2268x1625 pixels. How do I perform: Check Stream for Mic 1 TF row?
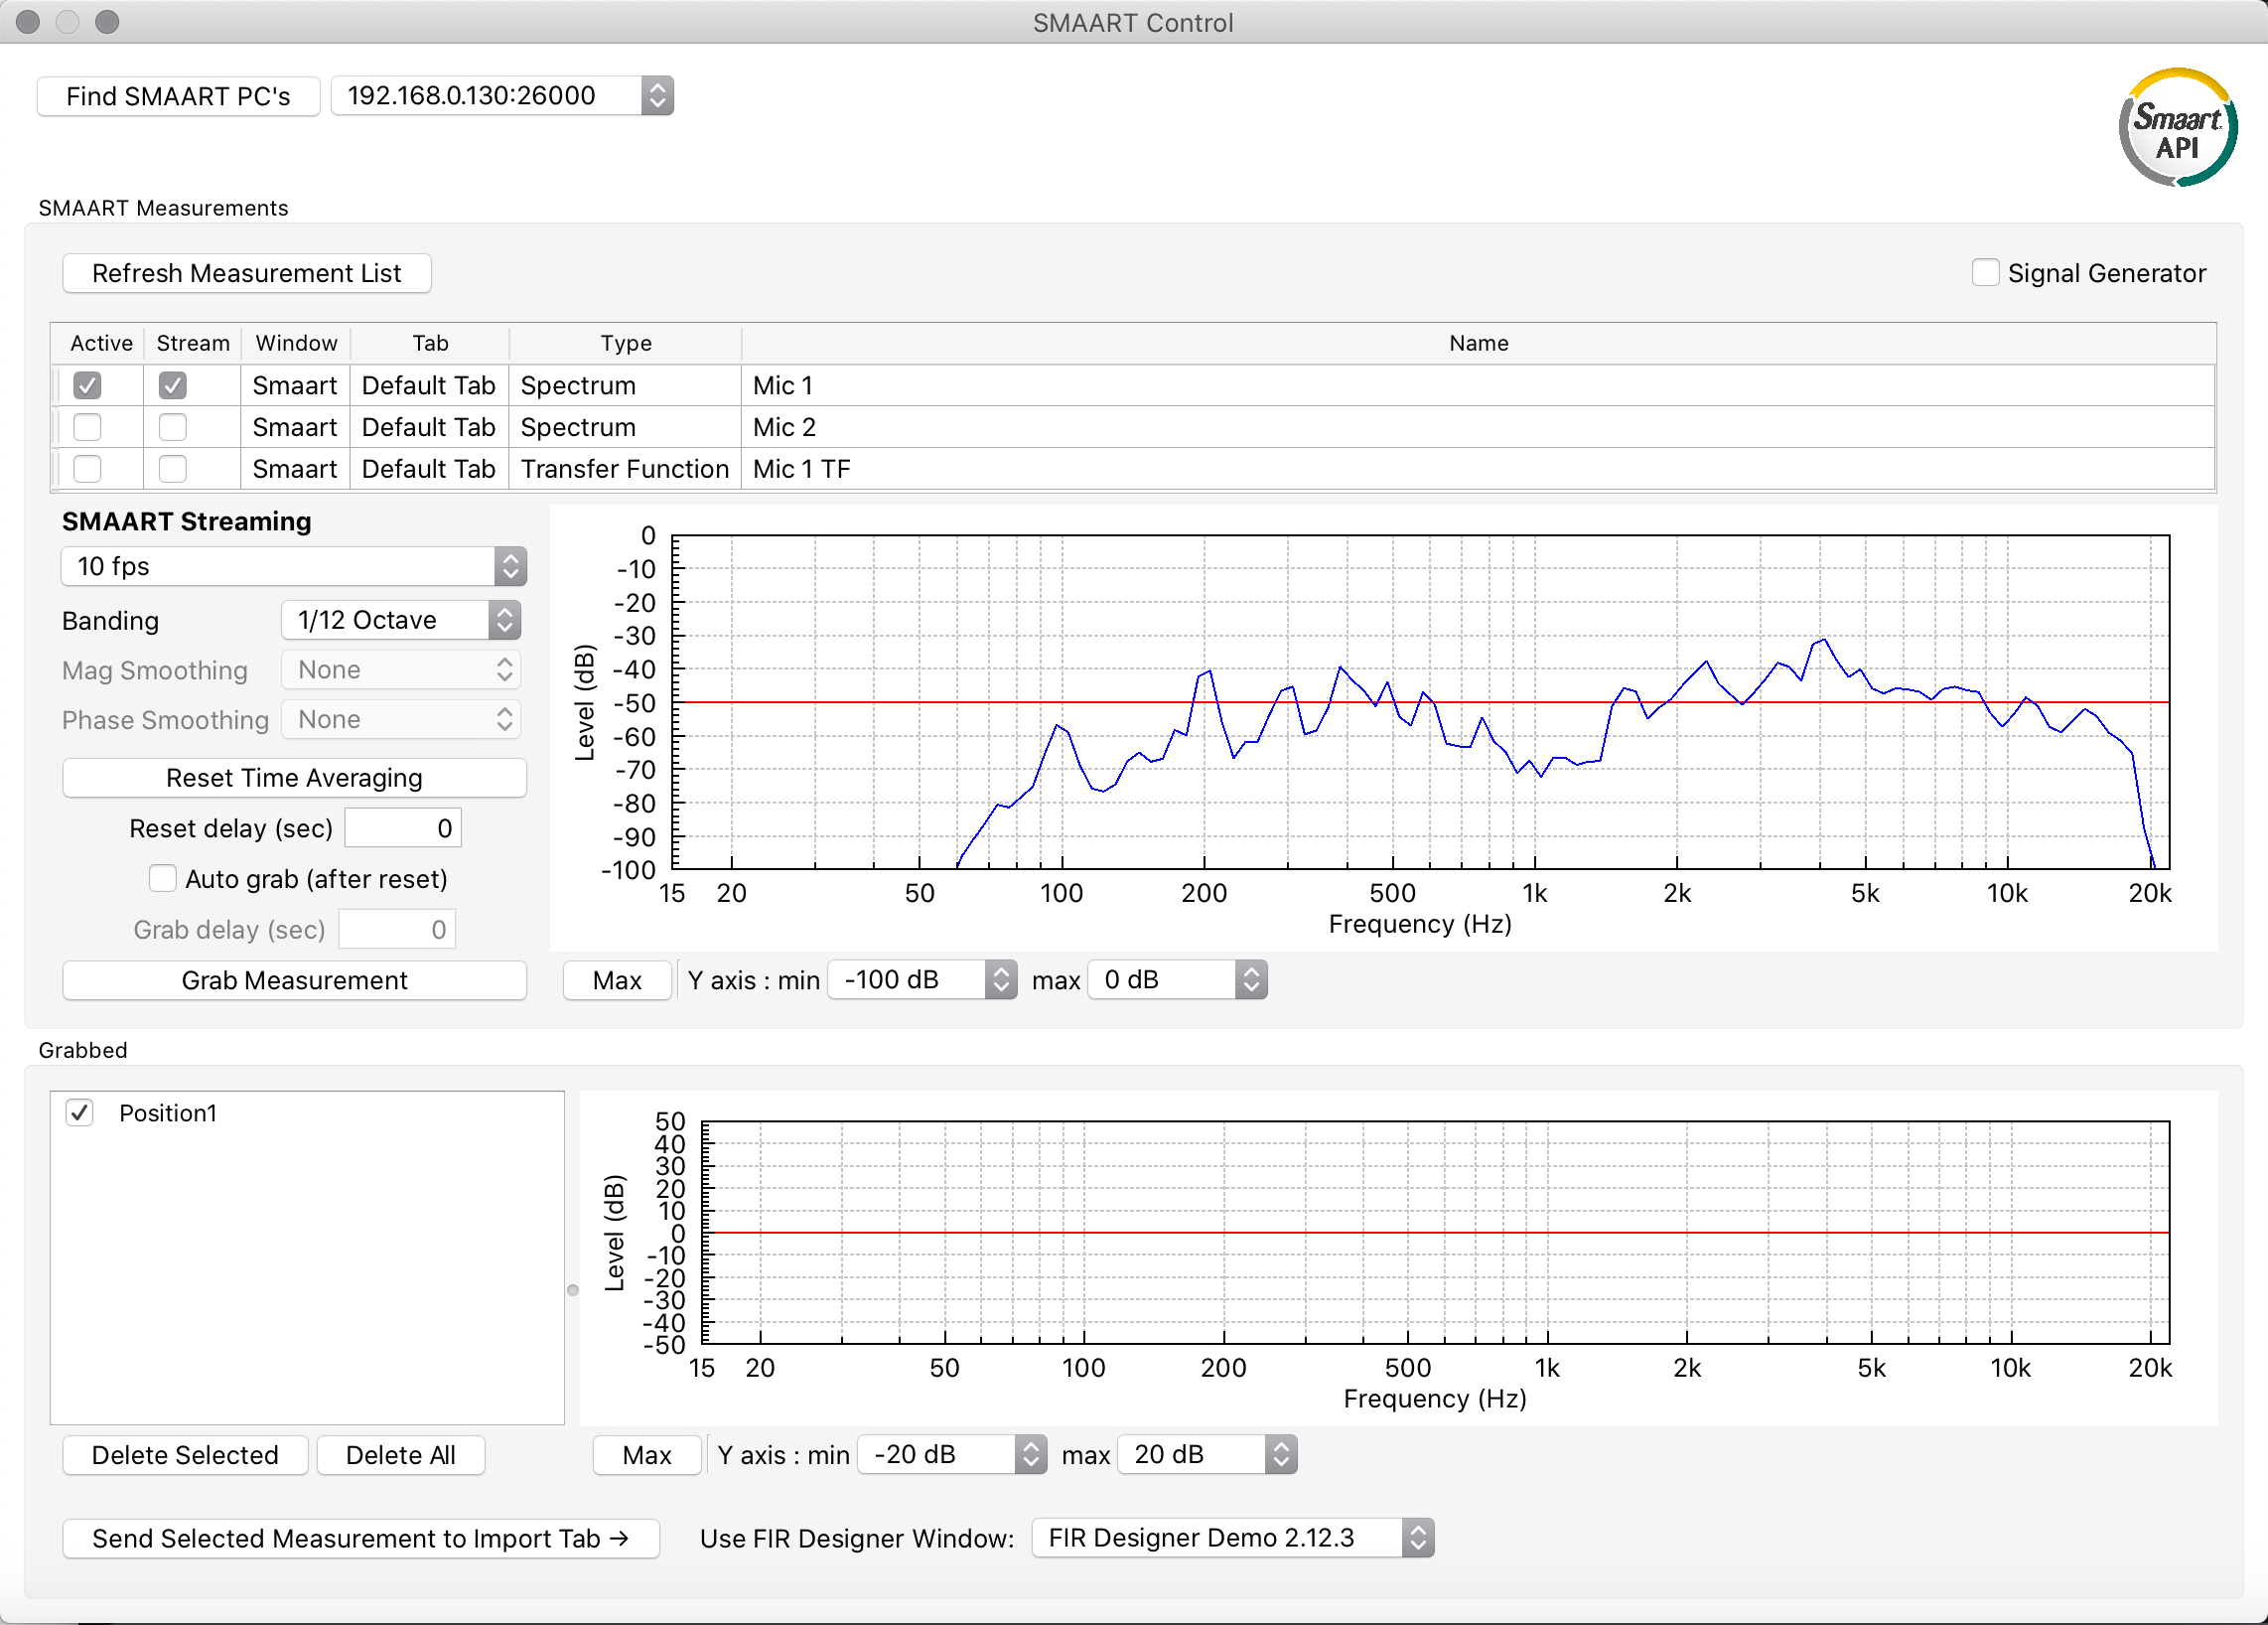pos(172,469)
